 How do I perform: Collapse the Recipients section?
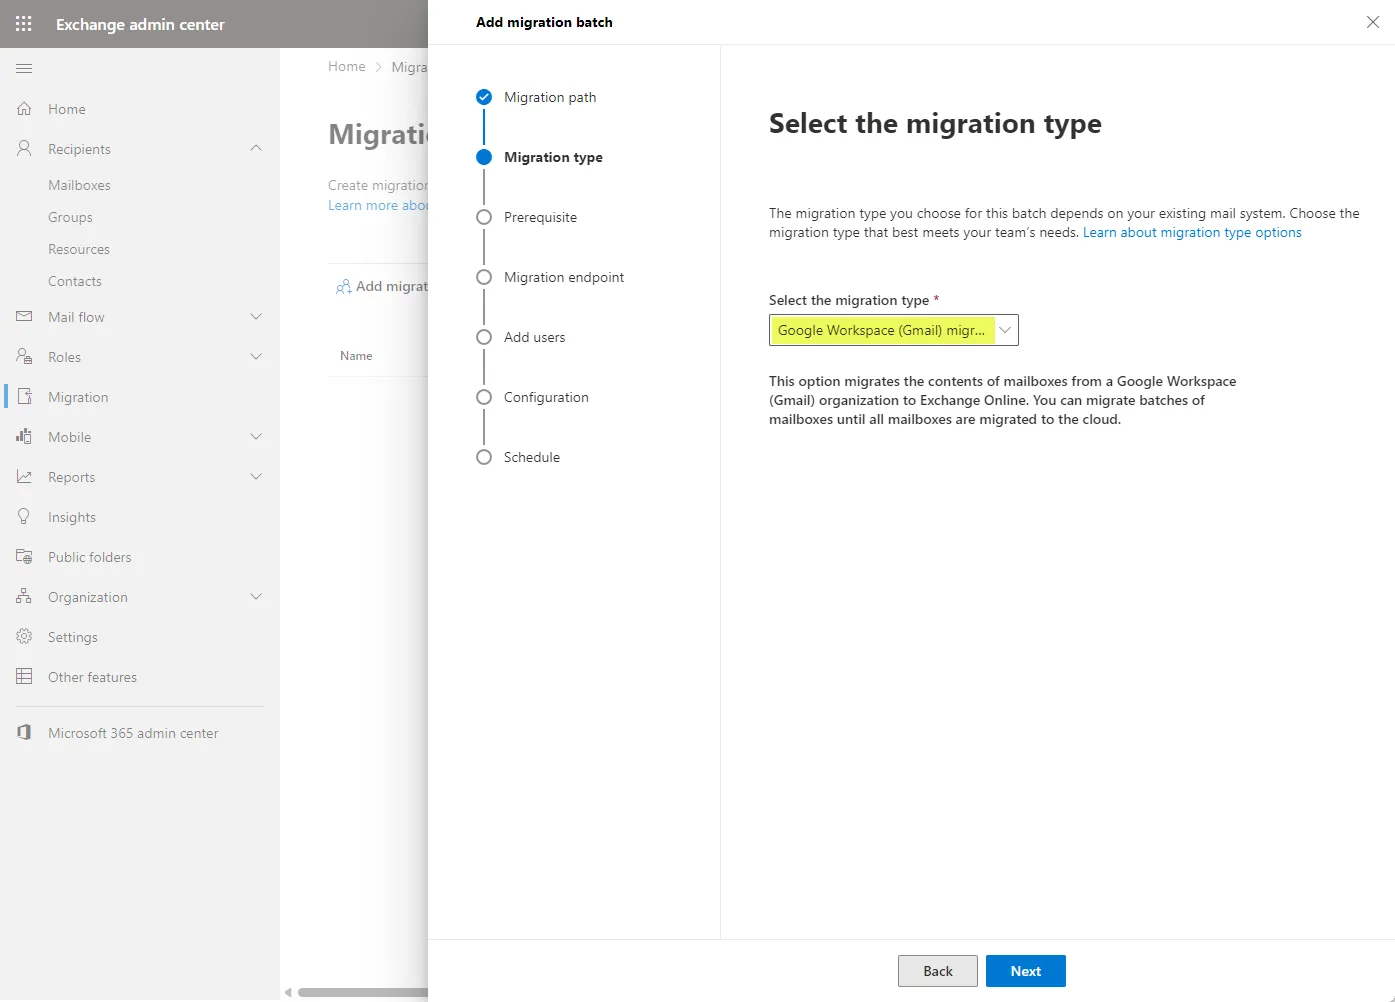pos(257,148)
